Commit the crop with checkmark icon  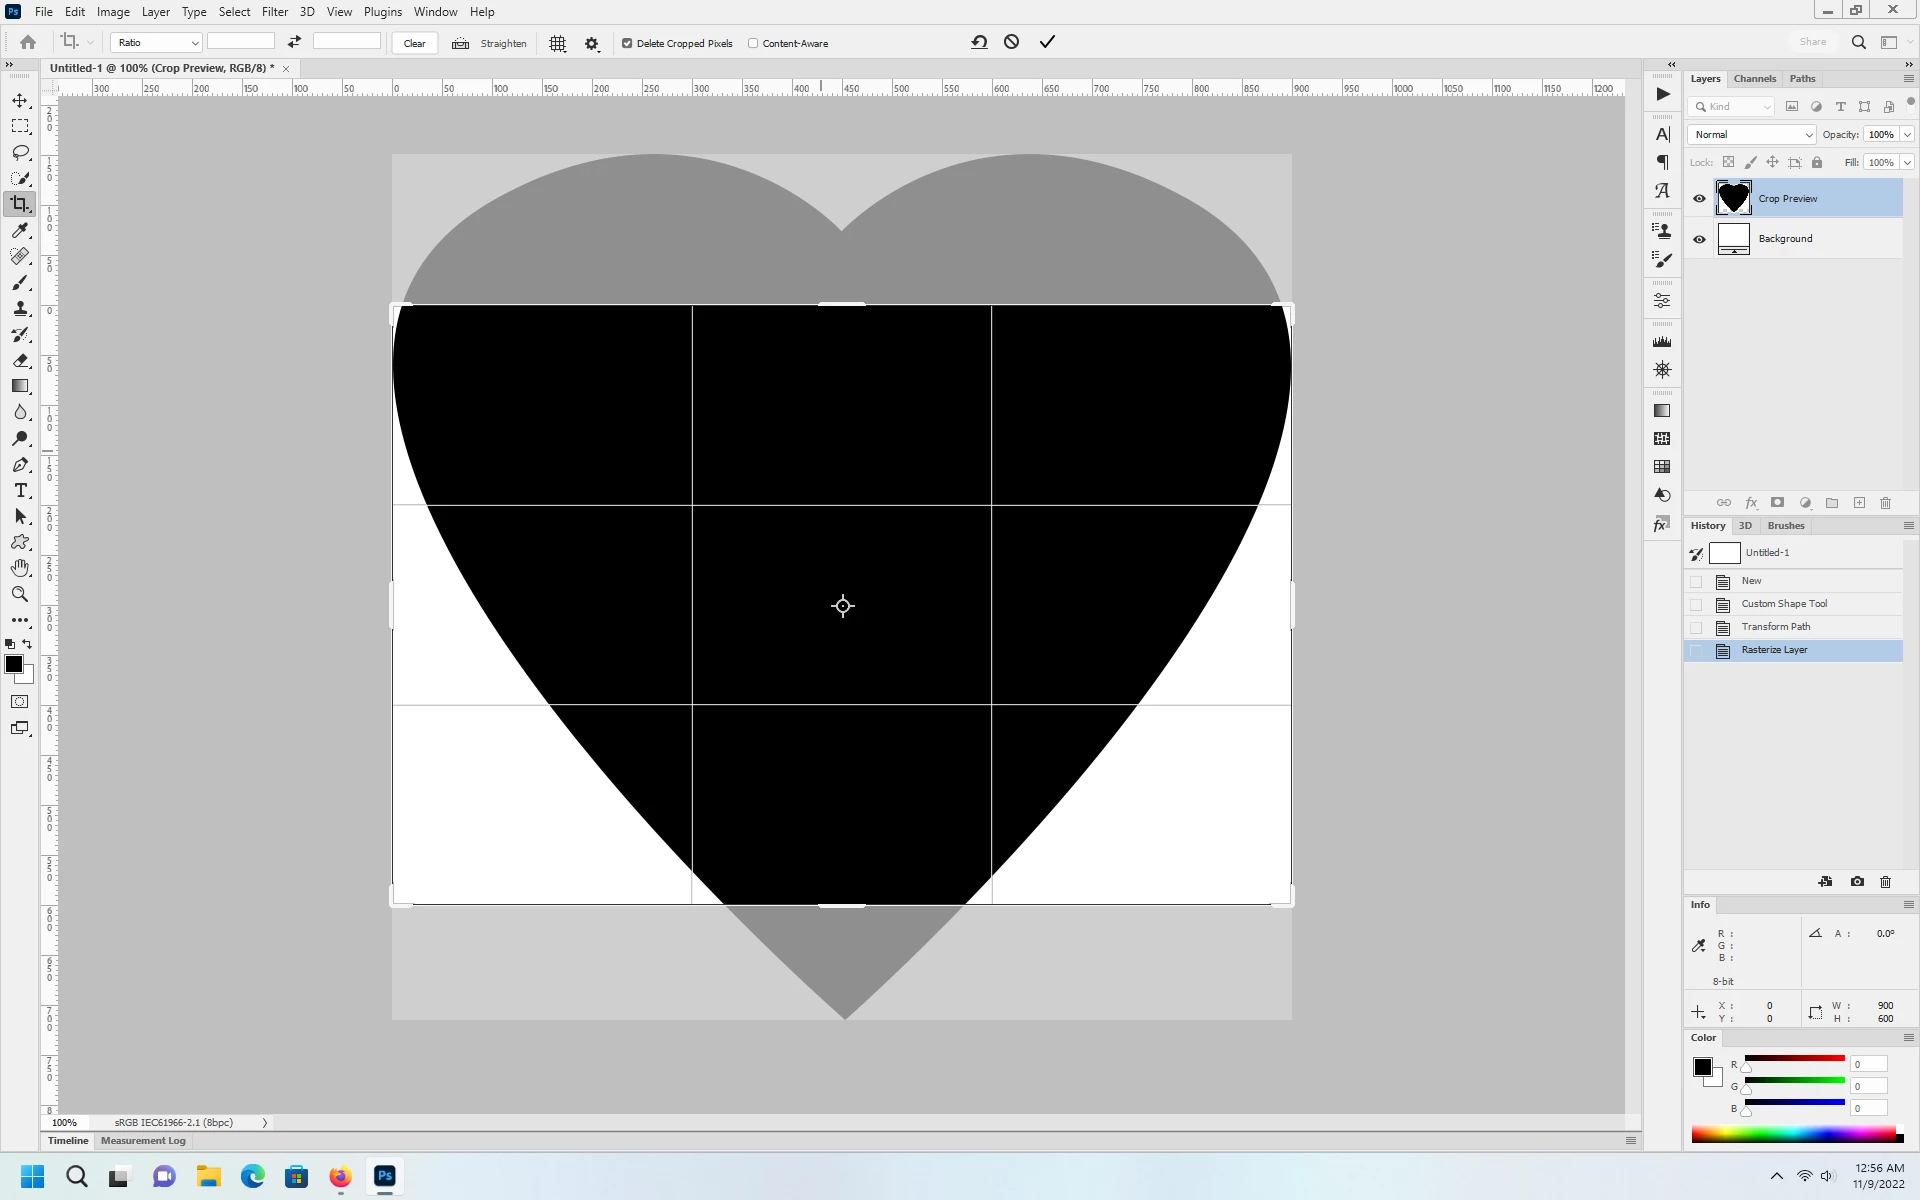(x=1047, y=42)
